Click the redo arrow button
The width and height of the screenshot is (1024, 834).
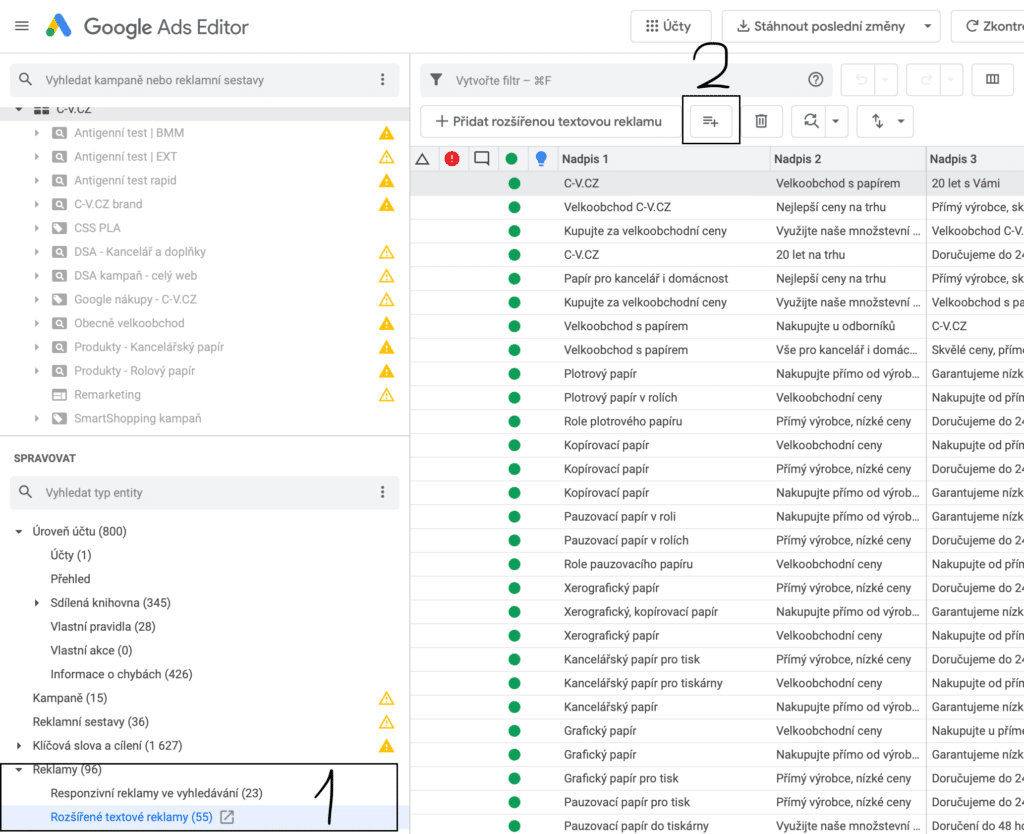point(926,80)
